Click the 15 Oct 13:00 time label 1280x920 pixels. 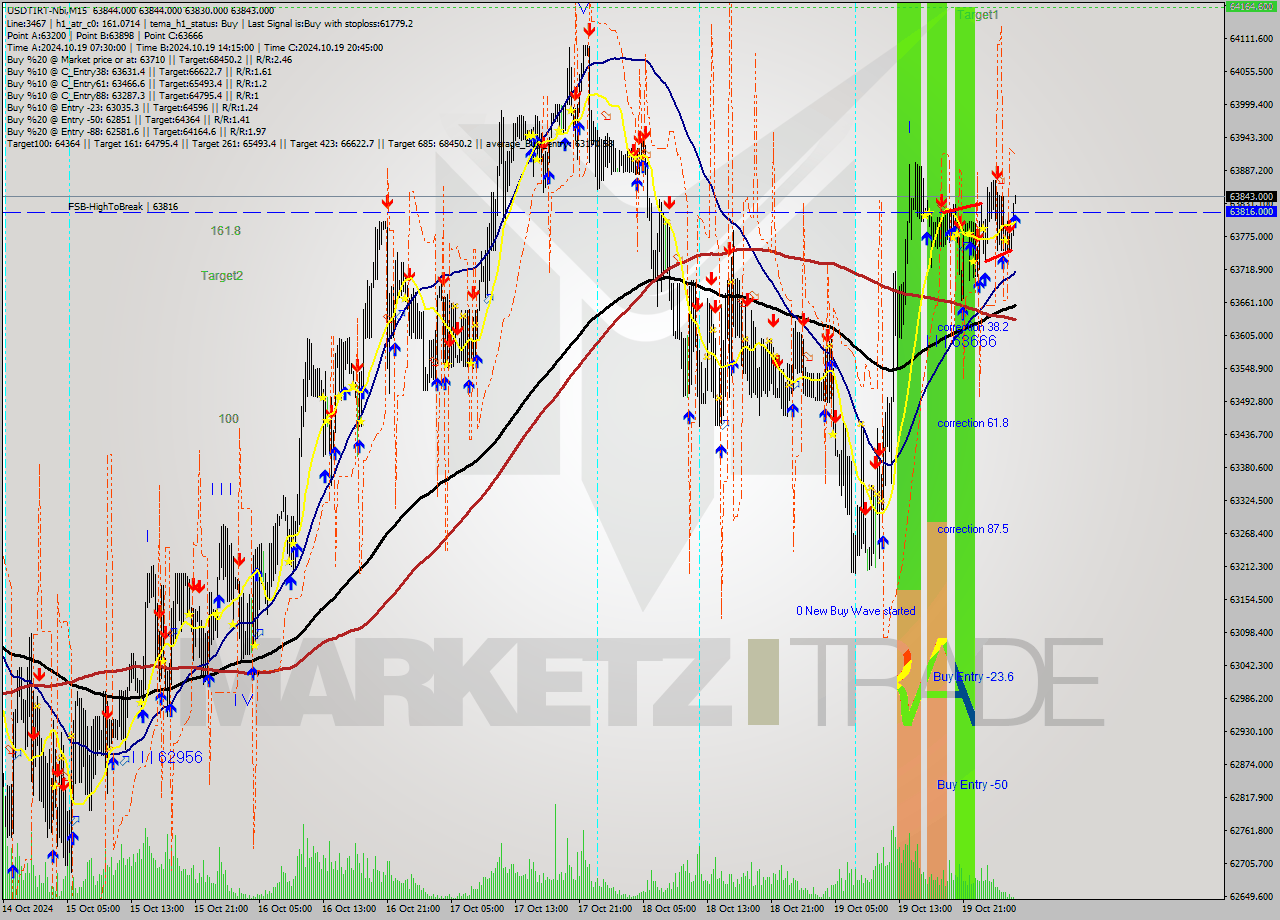pyautogui.click(x=155, y=909)
